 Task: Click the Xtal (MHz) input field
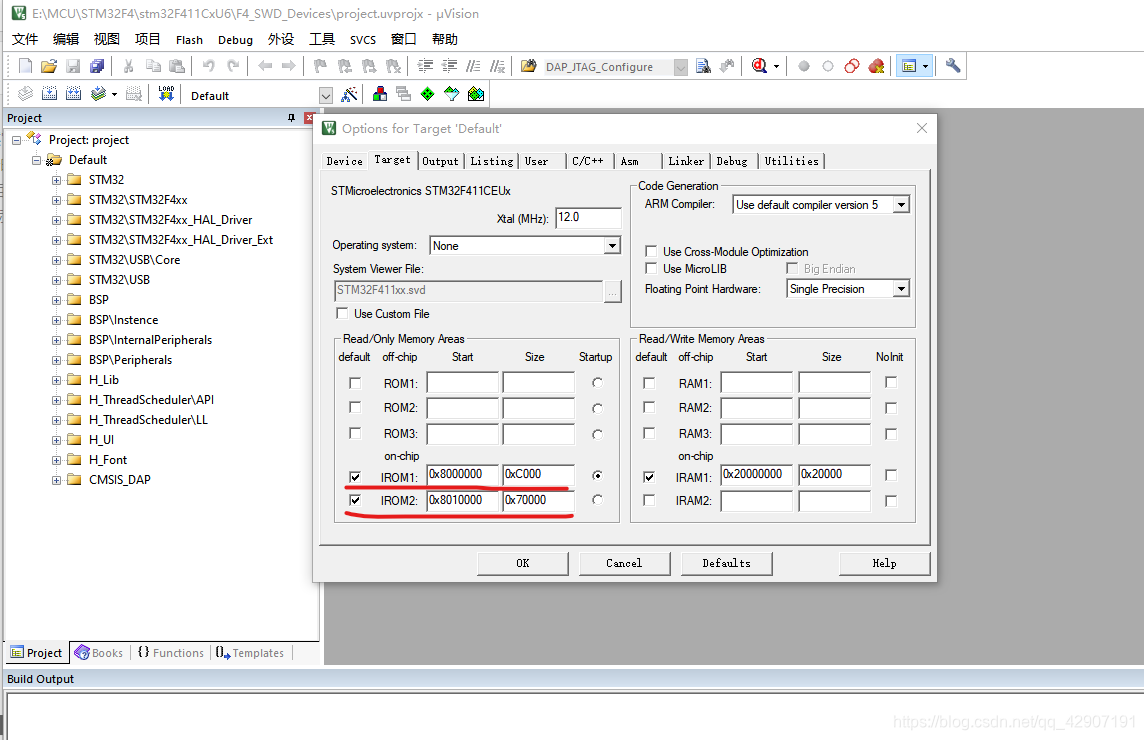pyautogui.click(x=588, y=217)
